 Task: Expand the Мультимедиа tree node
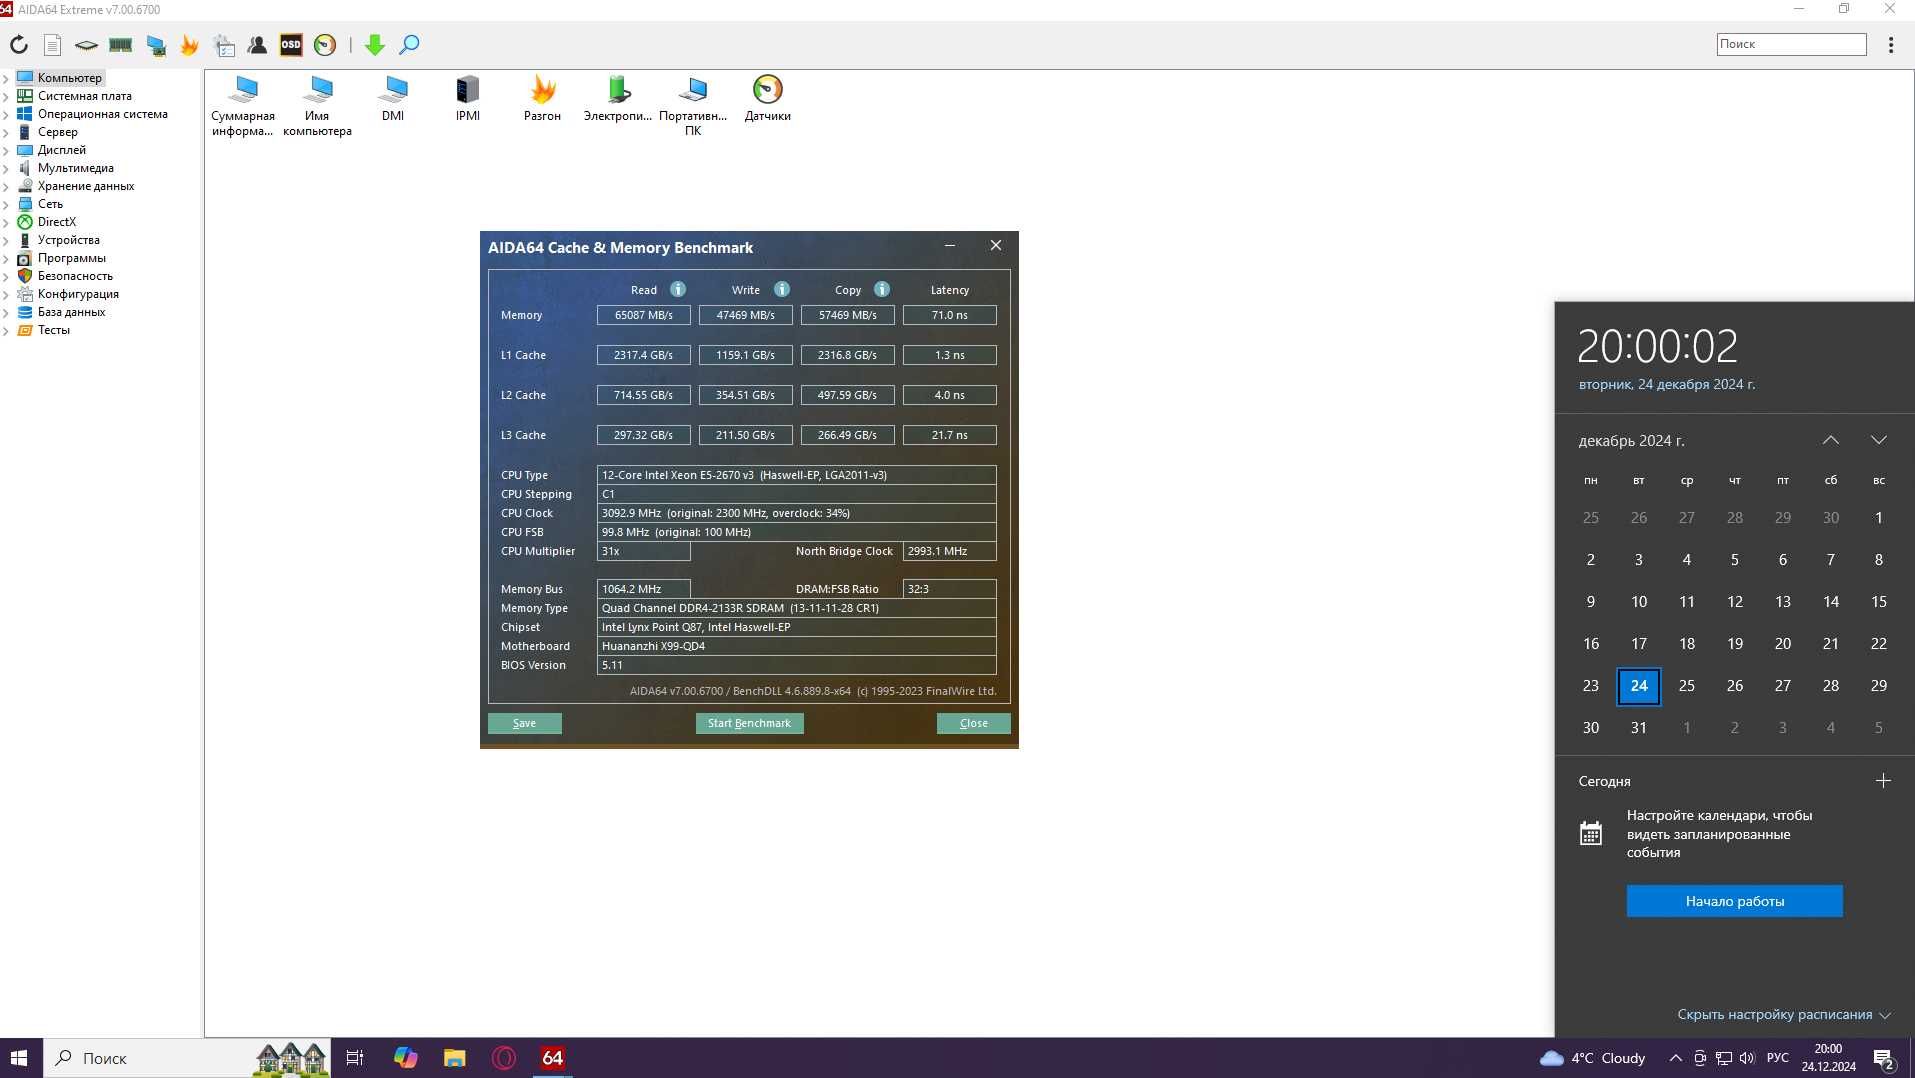pyautogui.click(x=6, y=168)
